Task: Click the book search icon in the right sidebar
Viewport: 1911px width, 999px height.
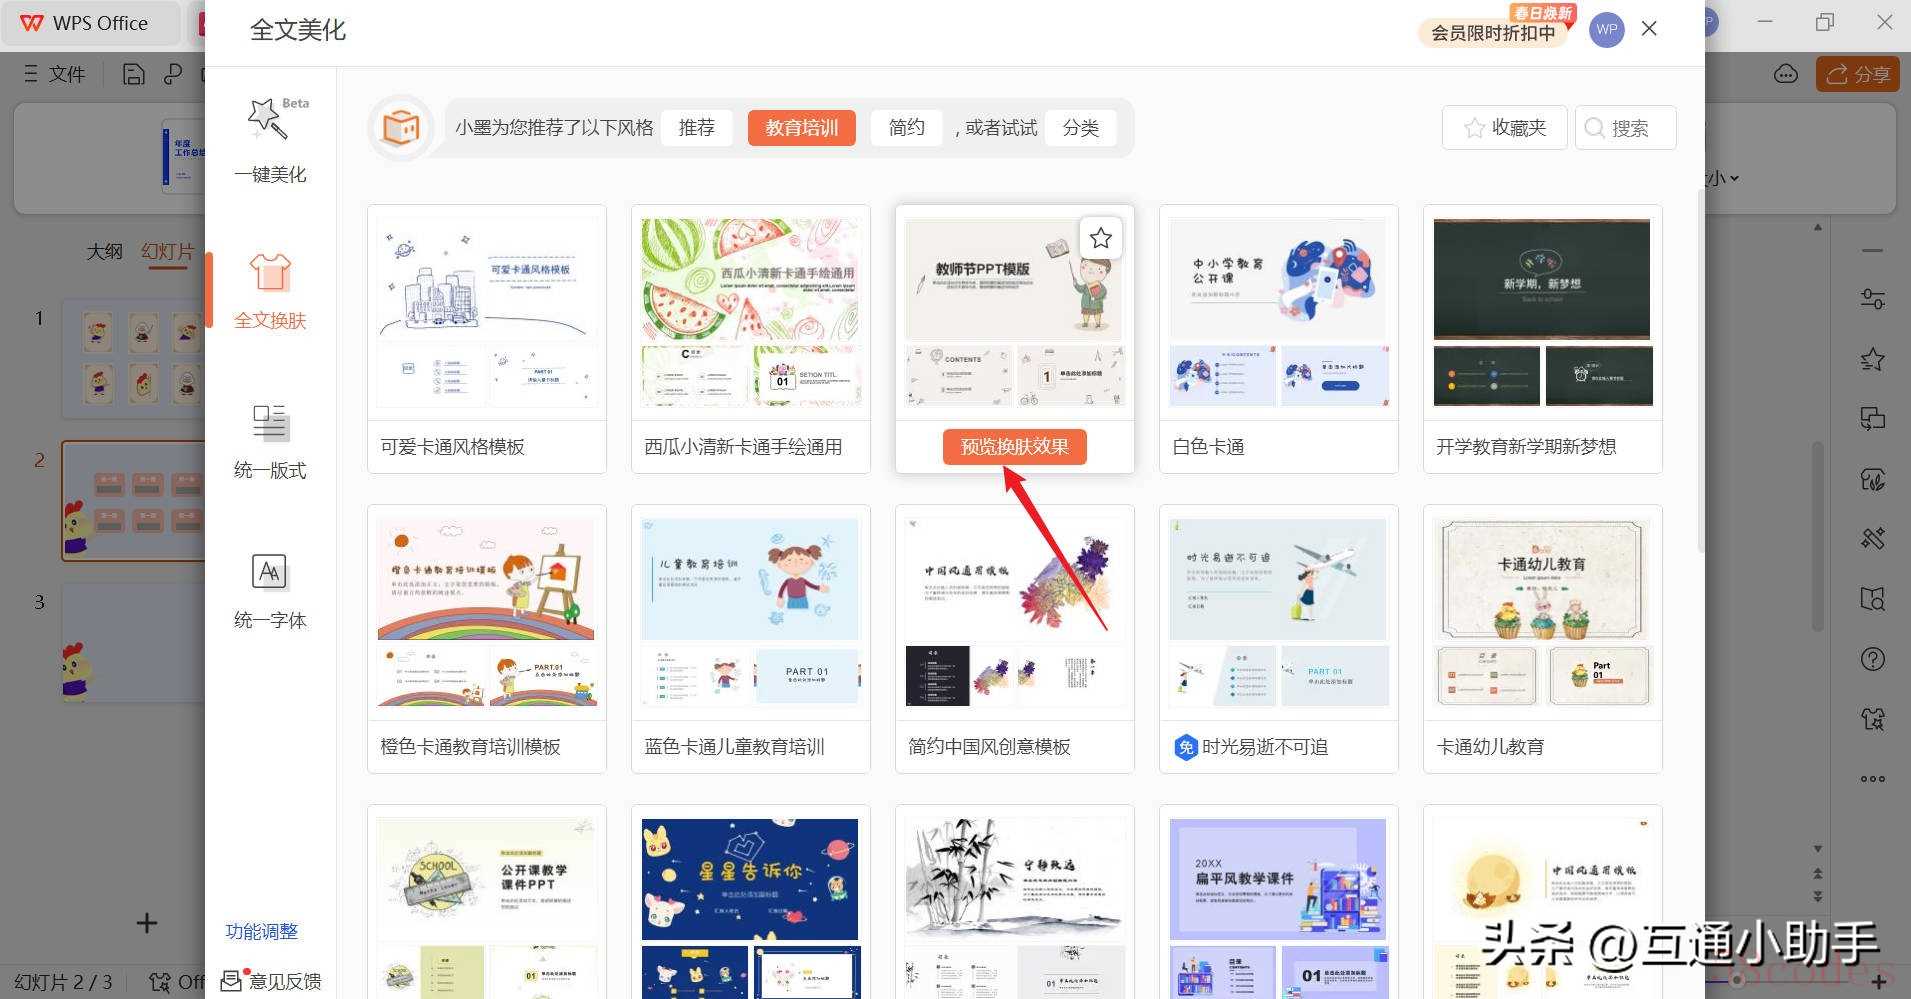Action: click(1873, 599)
